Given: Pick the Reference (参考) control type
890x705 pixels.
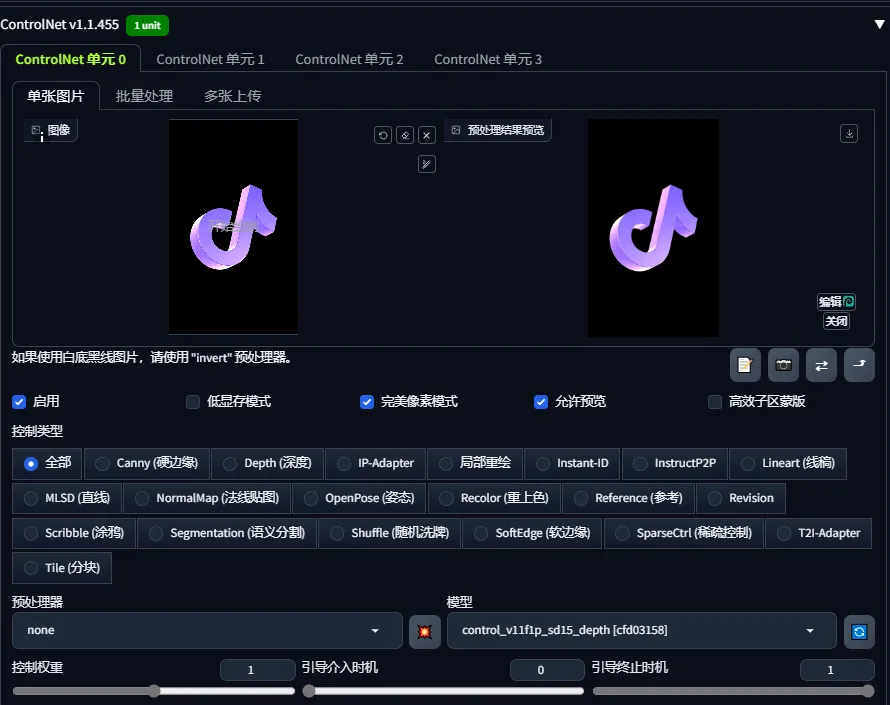Looking at the screenshot, I should 628,498.
